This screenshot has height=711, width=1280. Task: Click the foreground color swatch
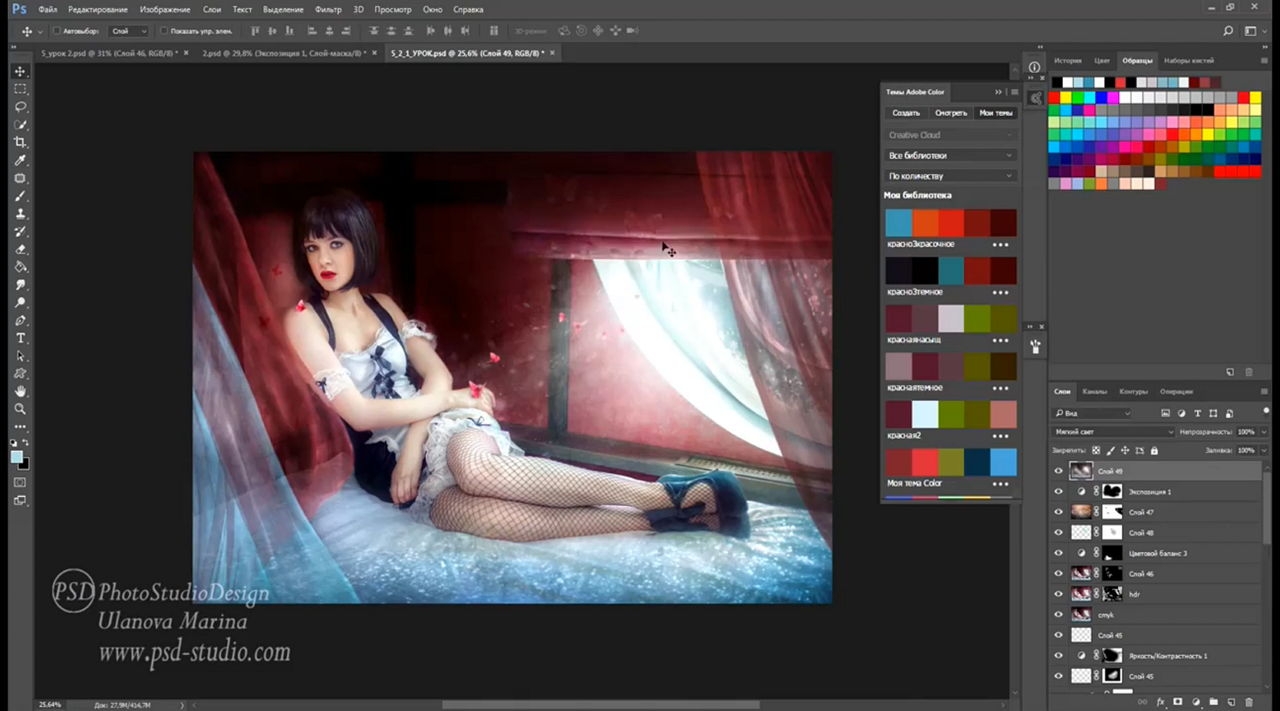tap(17, 457)
